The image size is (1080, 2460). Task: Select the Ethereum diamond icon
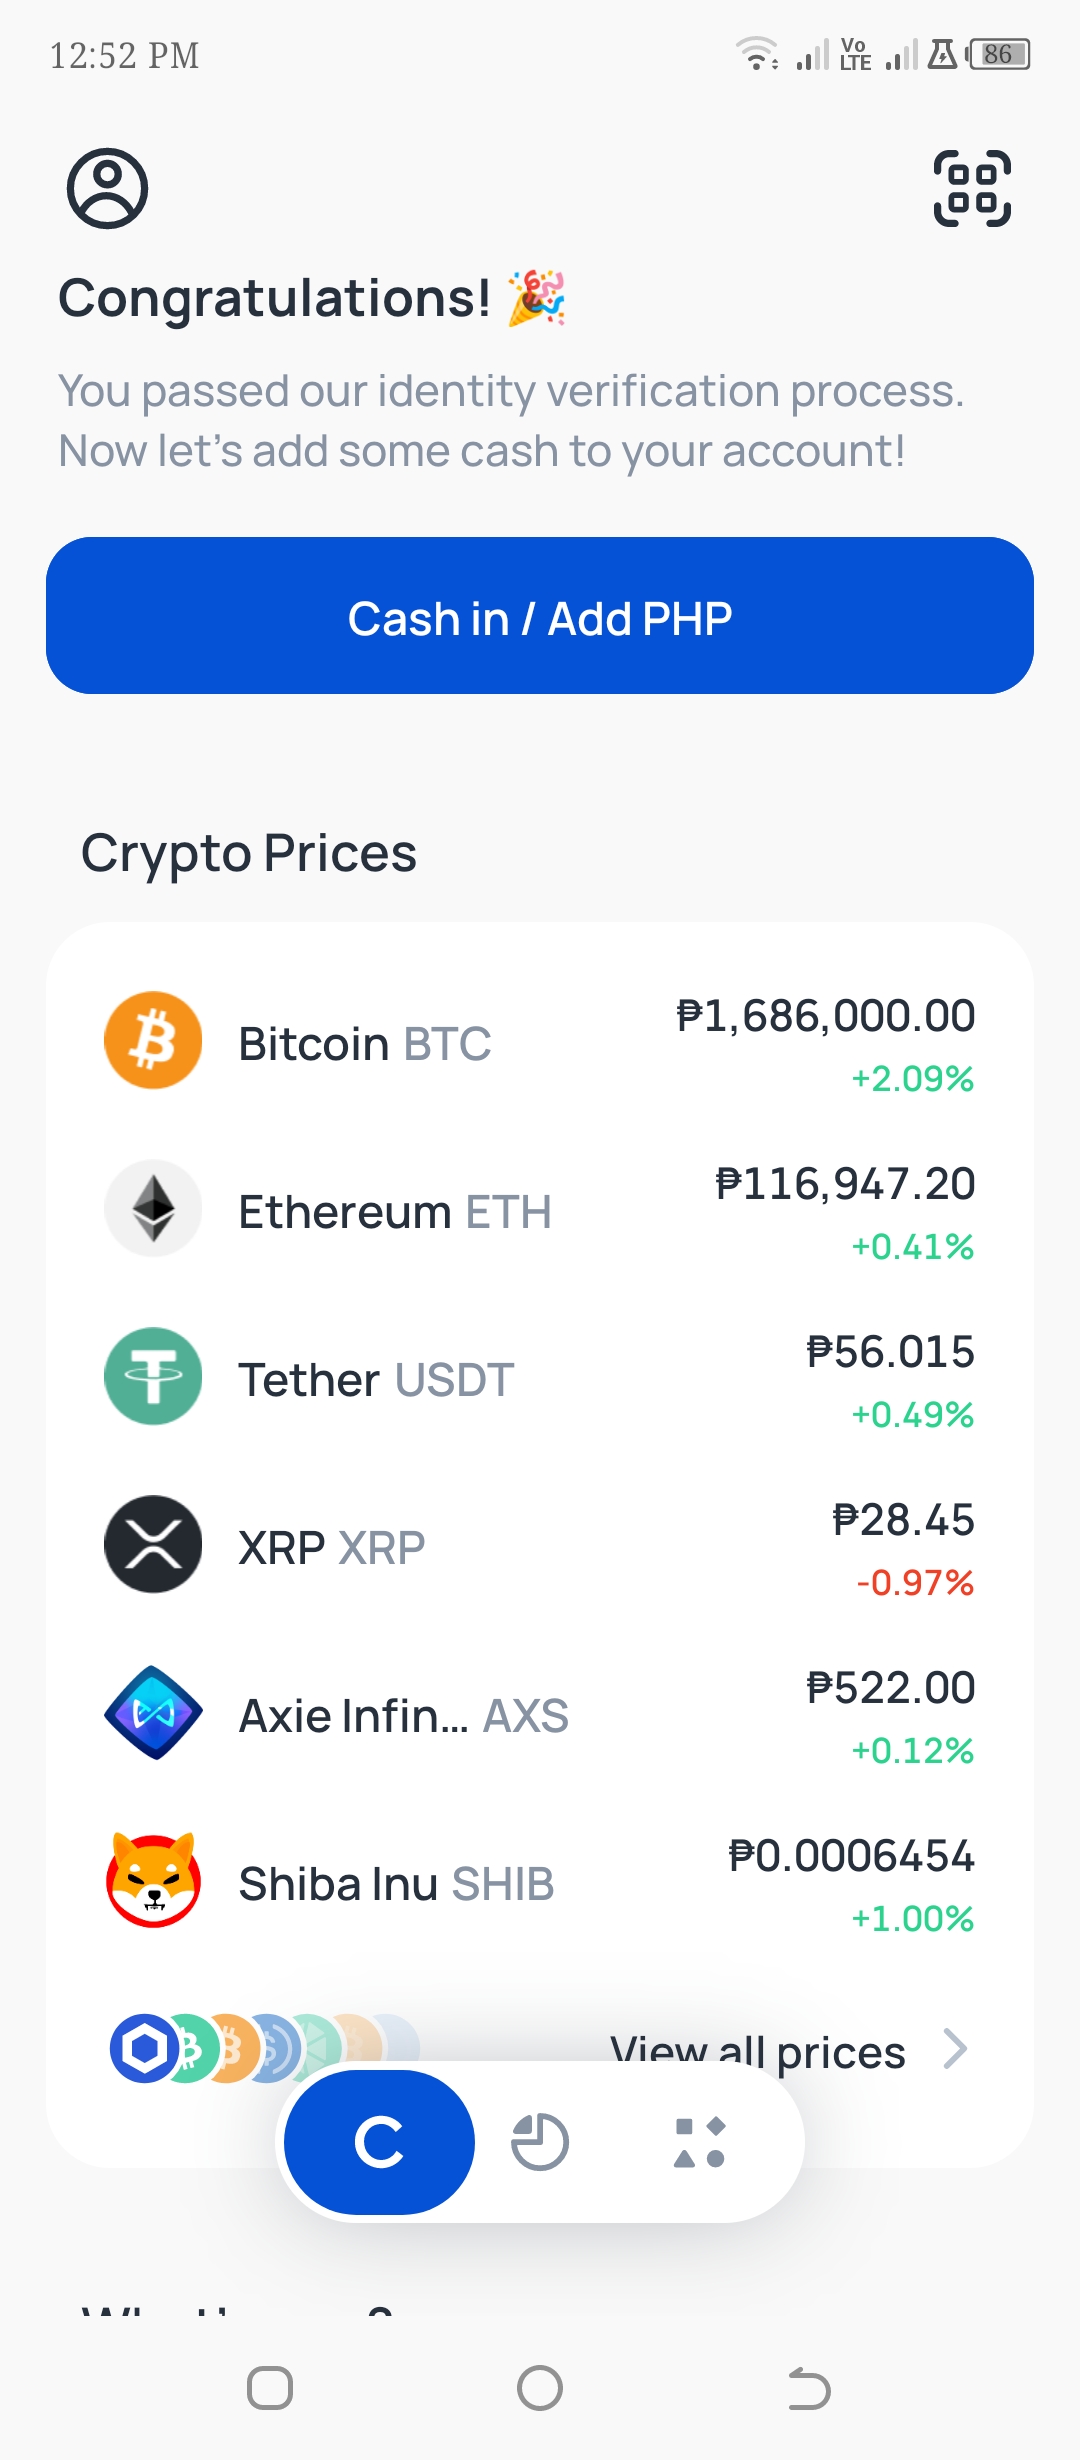(153, 1208)
